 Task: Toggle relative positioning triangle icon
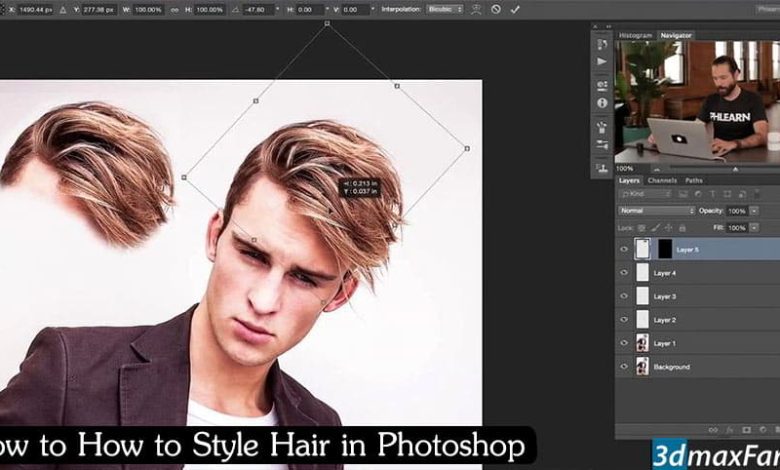pos(63,9)
